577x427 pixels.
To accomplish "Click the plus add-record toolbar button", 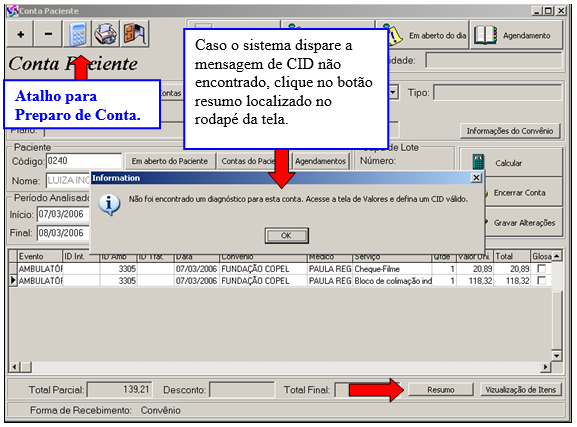I will point(21,34).
